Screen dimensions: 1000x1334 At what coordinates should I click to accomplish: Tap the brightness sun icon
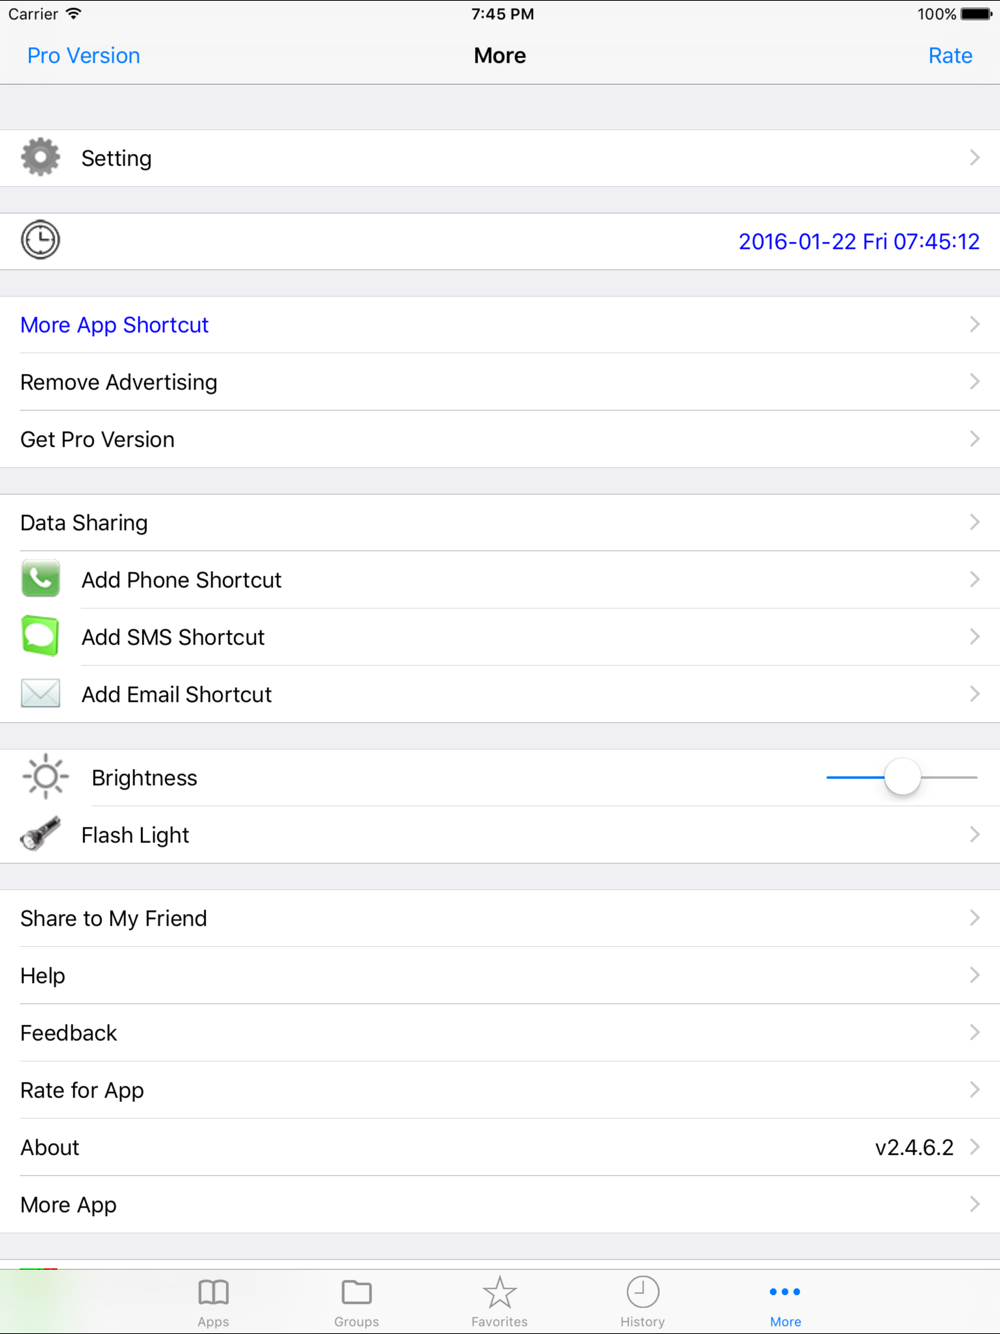(x=45, y=777)
